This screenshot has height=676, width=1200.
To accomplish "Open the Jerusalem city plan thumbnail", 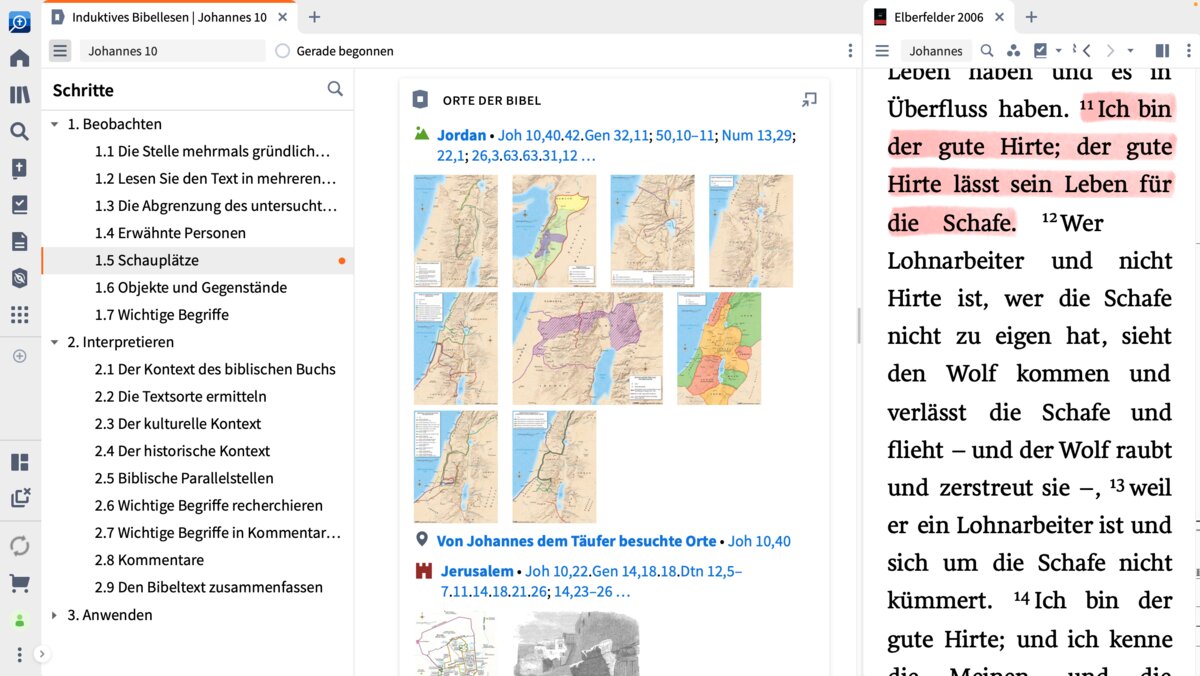I will (x=455, y=643).
